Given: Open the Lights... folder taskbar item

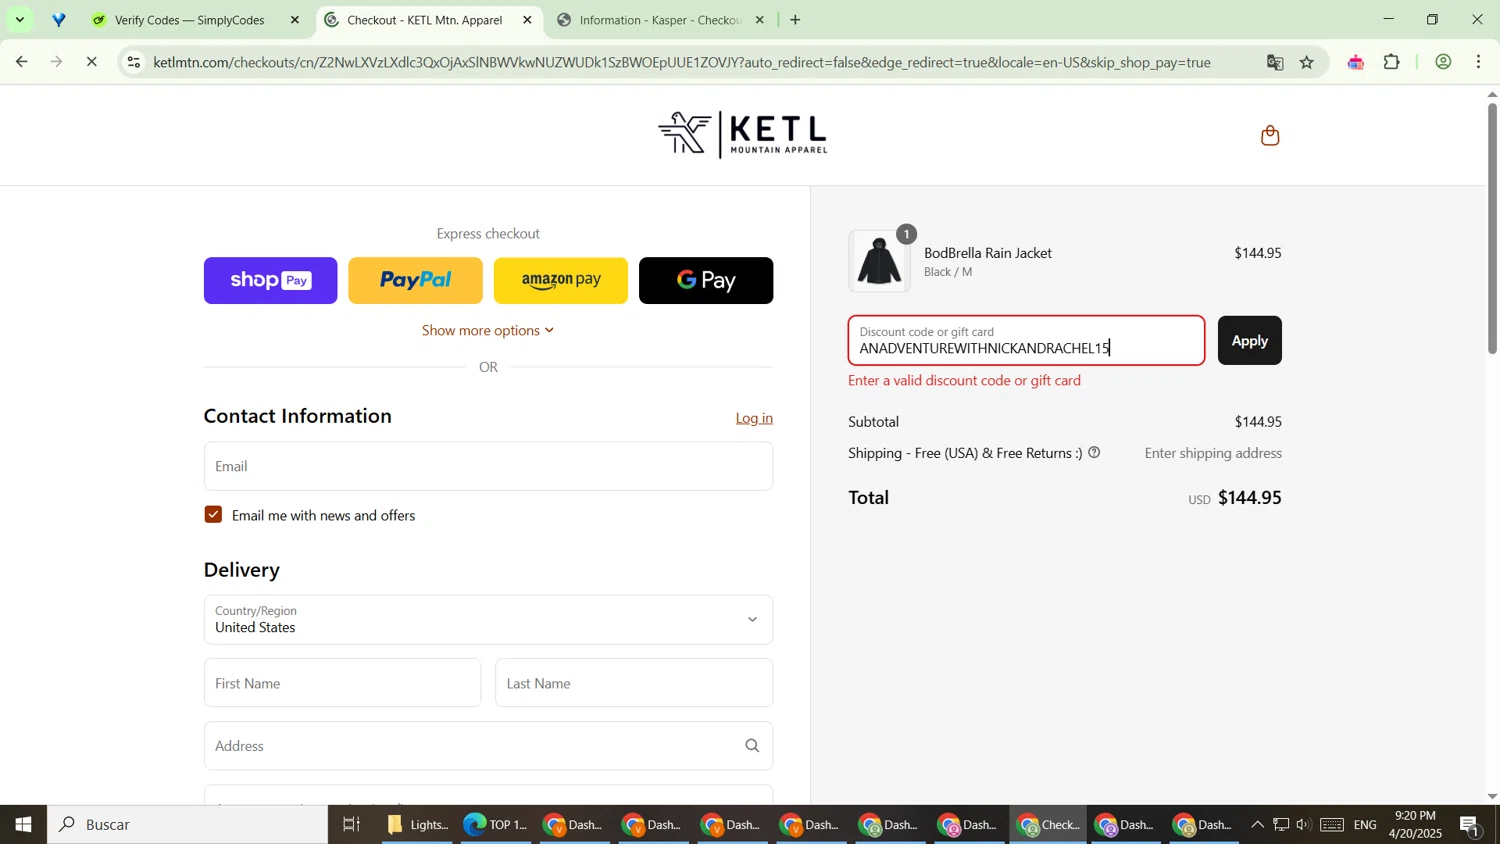Looking at the screenshot, I should tap(418, 825).
